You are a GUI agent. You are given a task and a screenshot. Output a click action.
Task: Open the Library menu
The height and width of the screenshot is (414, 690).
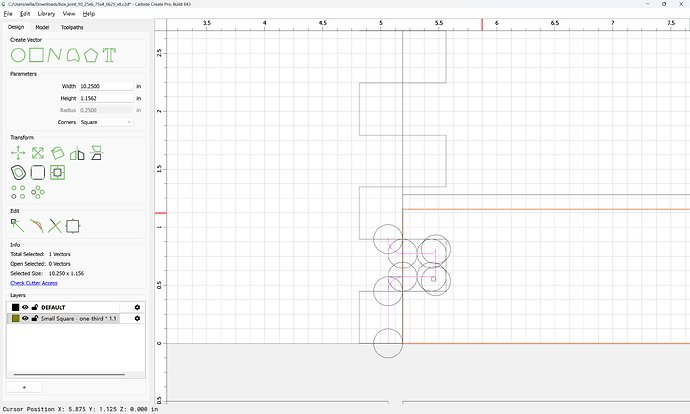(46, 14)
